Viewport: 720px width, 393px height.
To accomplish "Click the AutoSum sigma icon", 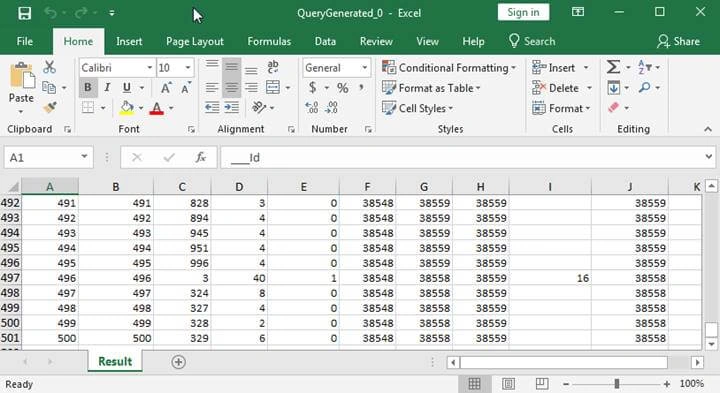I will click(x=613, y=67).
